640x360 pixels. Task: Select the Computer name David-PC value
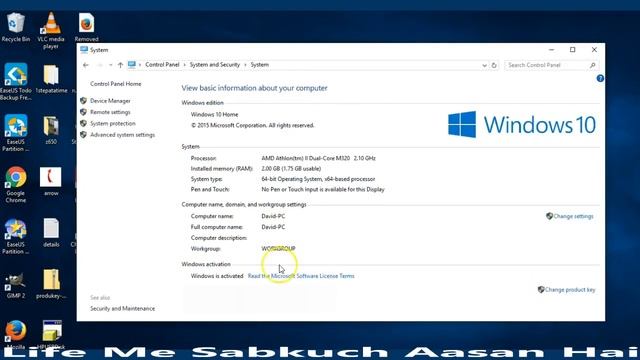coord(273,216)
